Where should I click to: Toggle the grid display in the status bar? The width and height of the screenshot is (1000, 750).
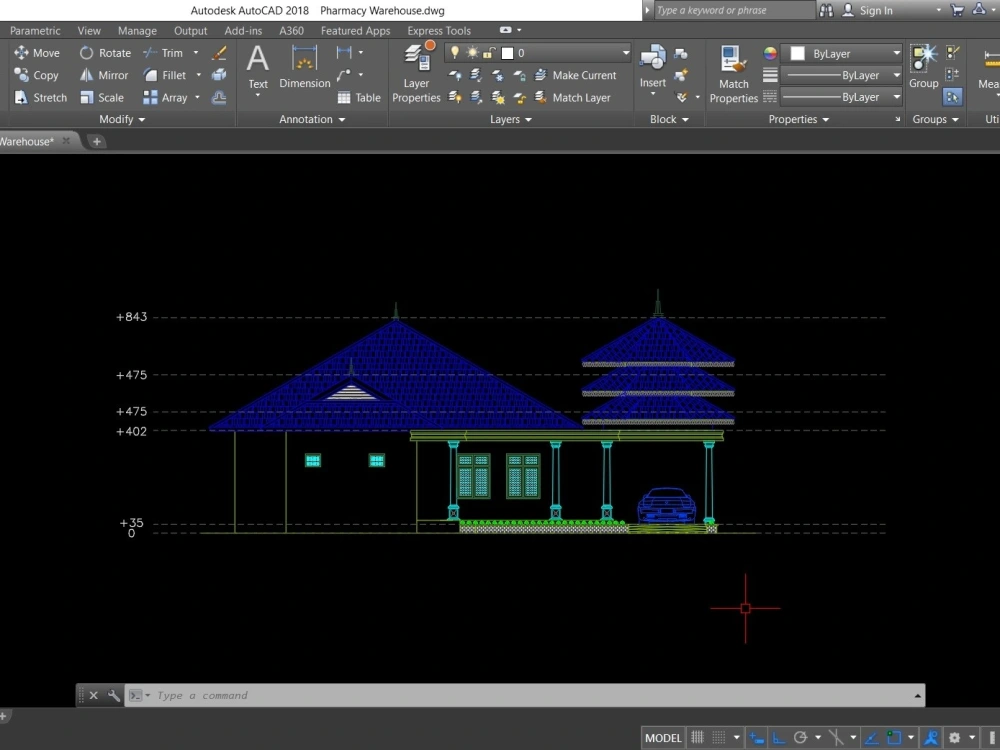(698, 737)
